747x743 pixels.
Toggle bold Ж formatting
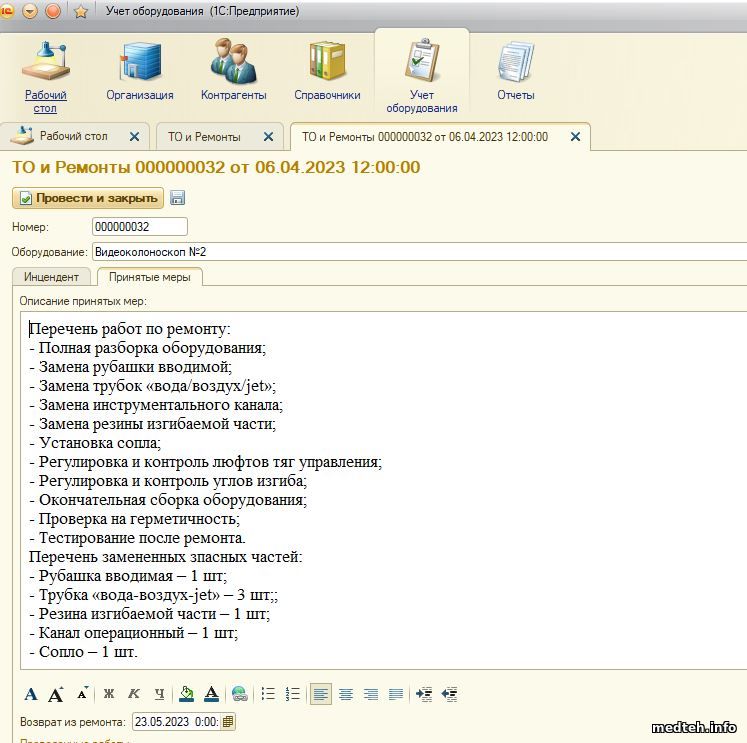(x=109, y=694)
